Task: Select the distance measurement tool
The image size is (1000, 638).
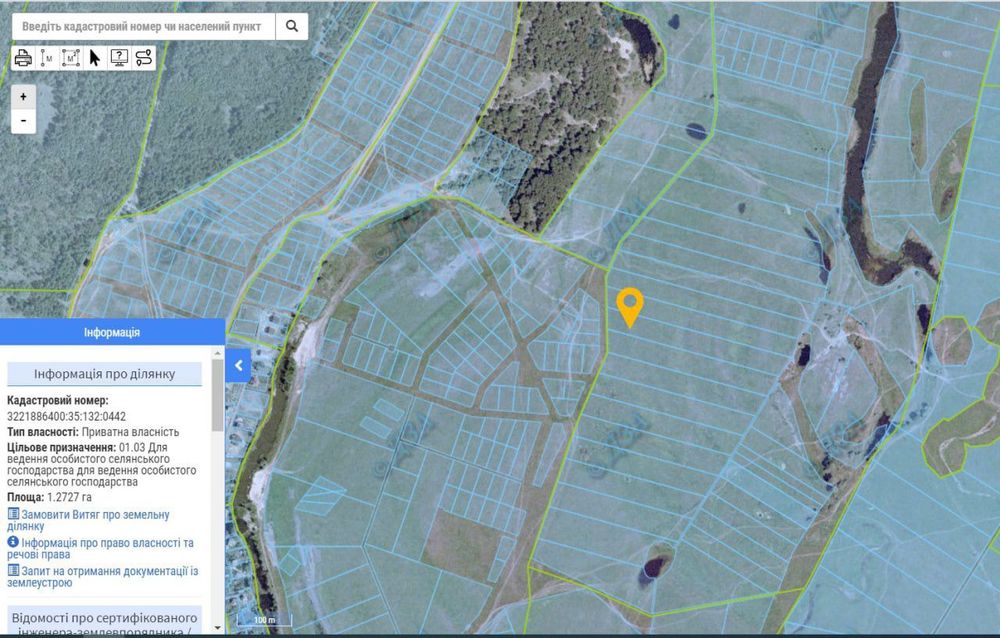Action: tap(47, 58)
